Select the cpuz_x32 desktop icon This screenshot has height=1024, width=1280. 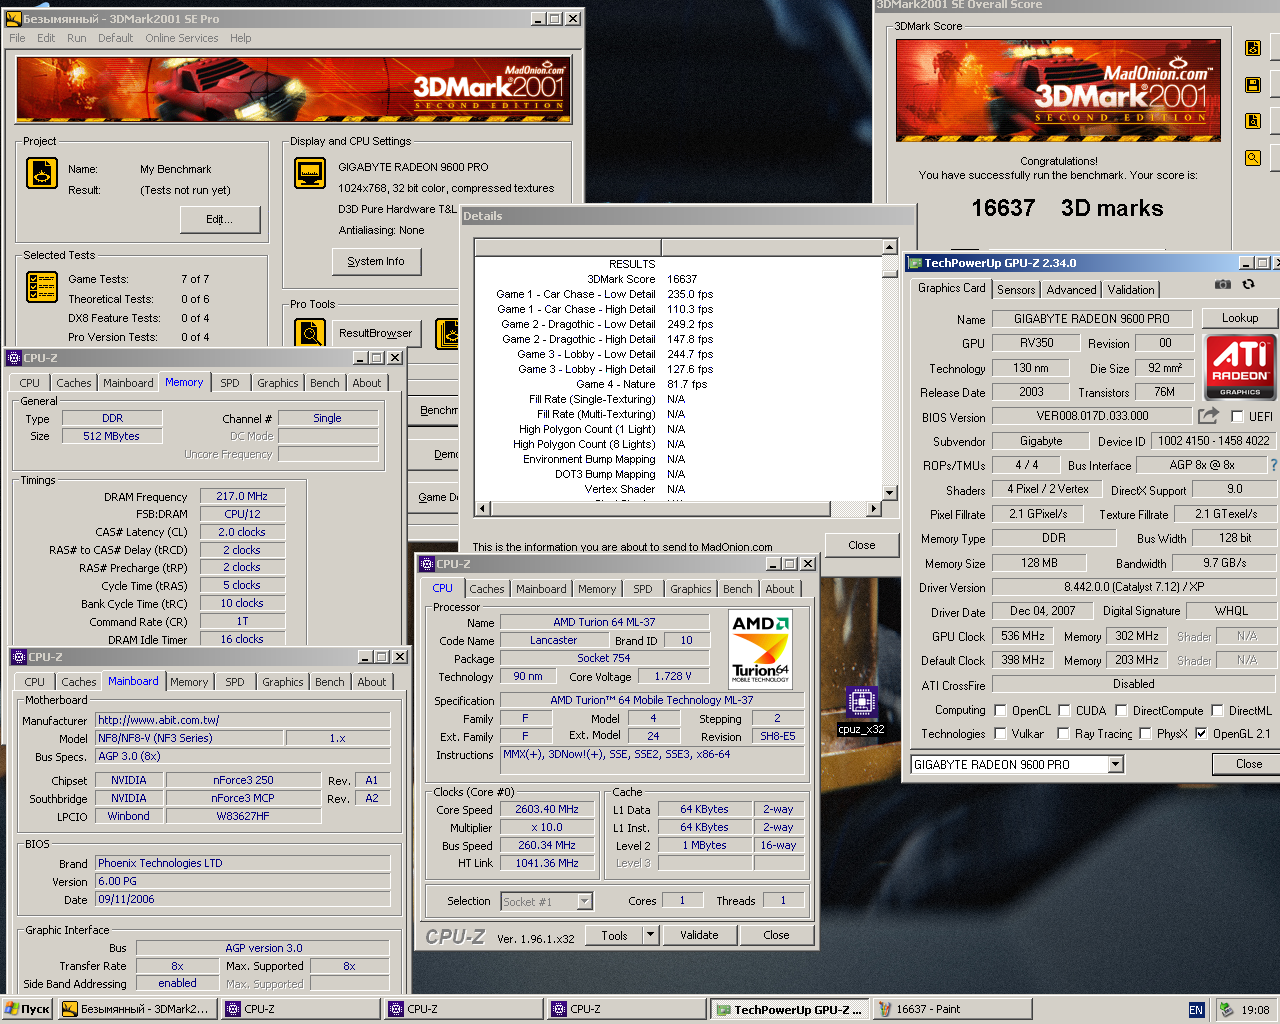861,711
